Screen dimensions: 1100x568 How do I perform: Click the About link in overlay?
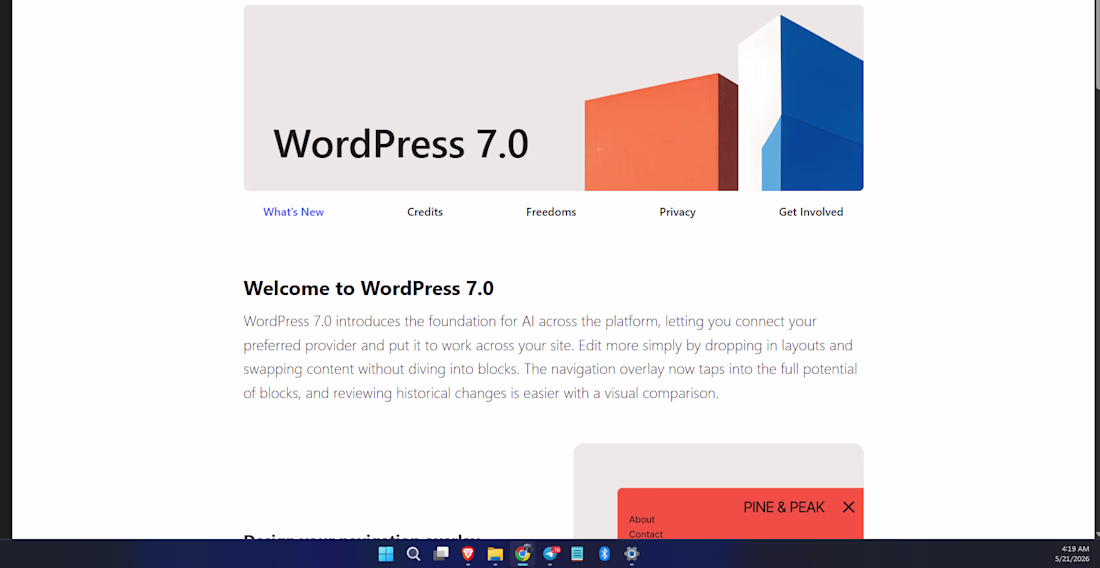[x=641, y=520]
